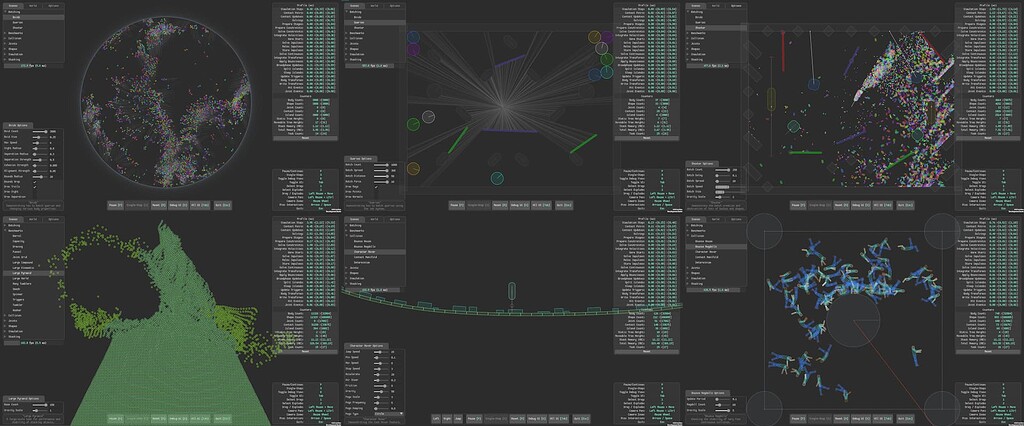The width and height of the screenshot is (1024, 426).
Task: Disable Draw Trails in Boid Options
Action: (35, 187)
